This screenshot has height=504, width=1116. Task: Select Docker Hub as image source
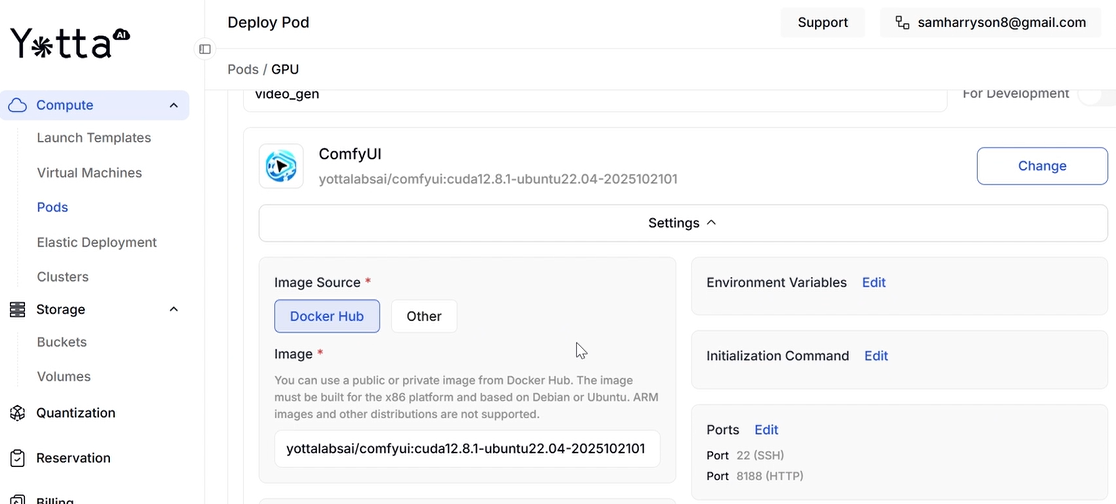pos(327,316)
